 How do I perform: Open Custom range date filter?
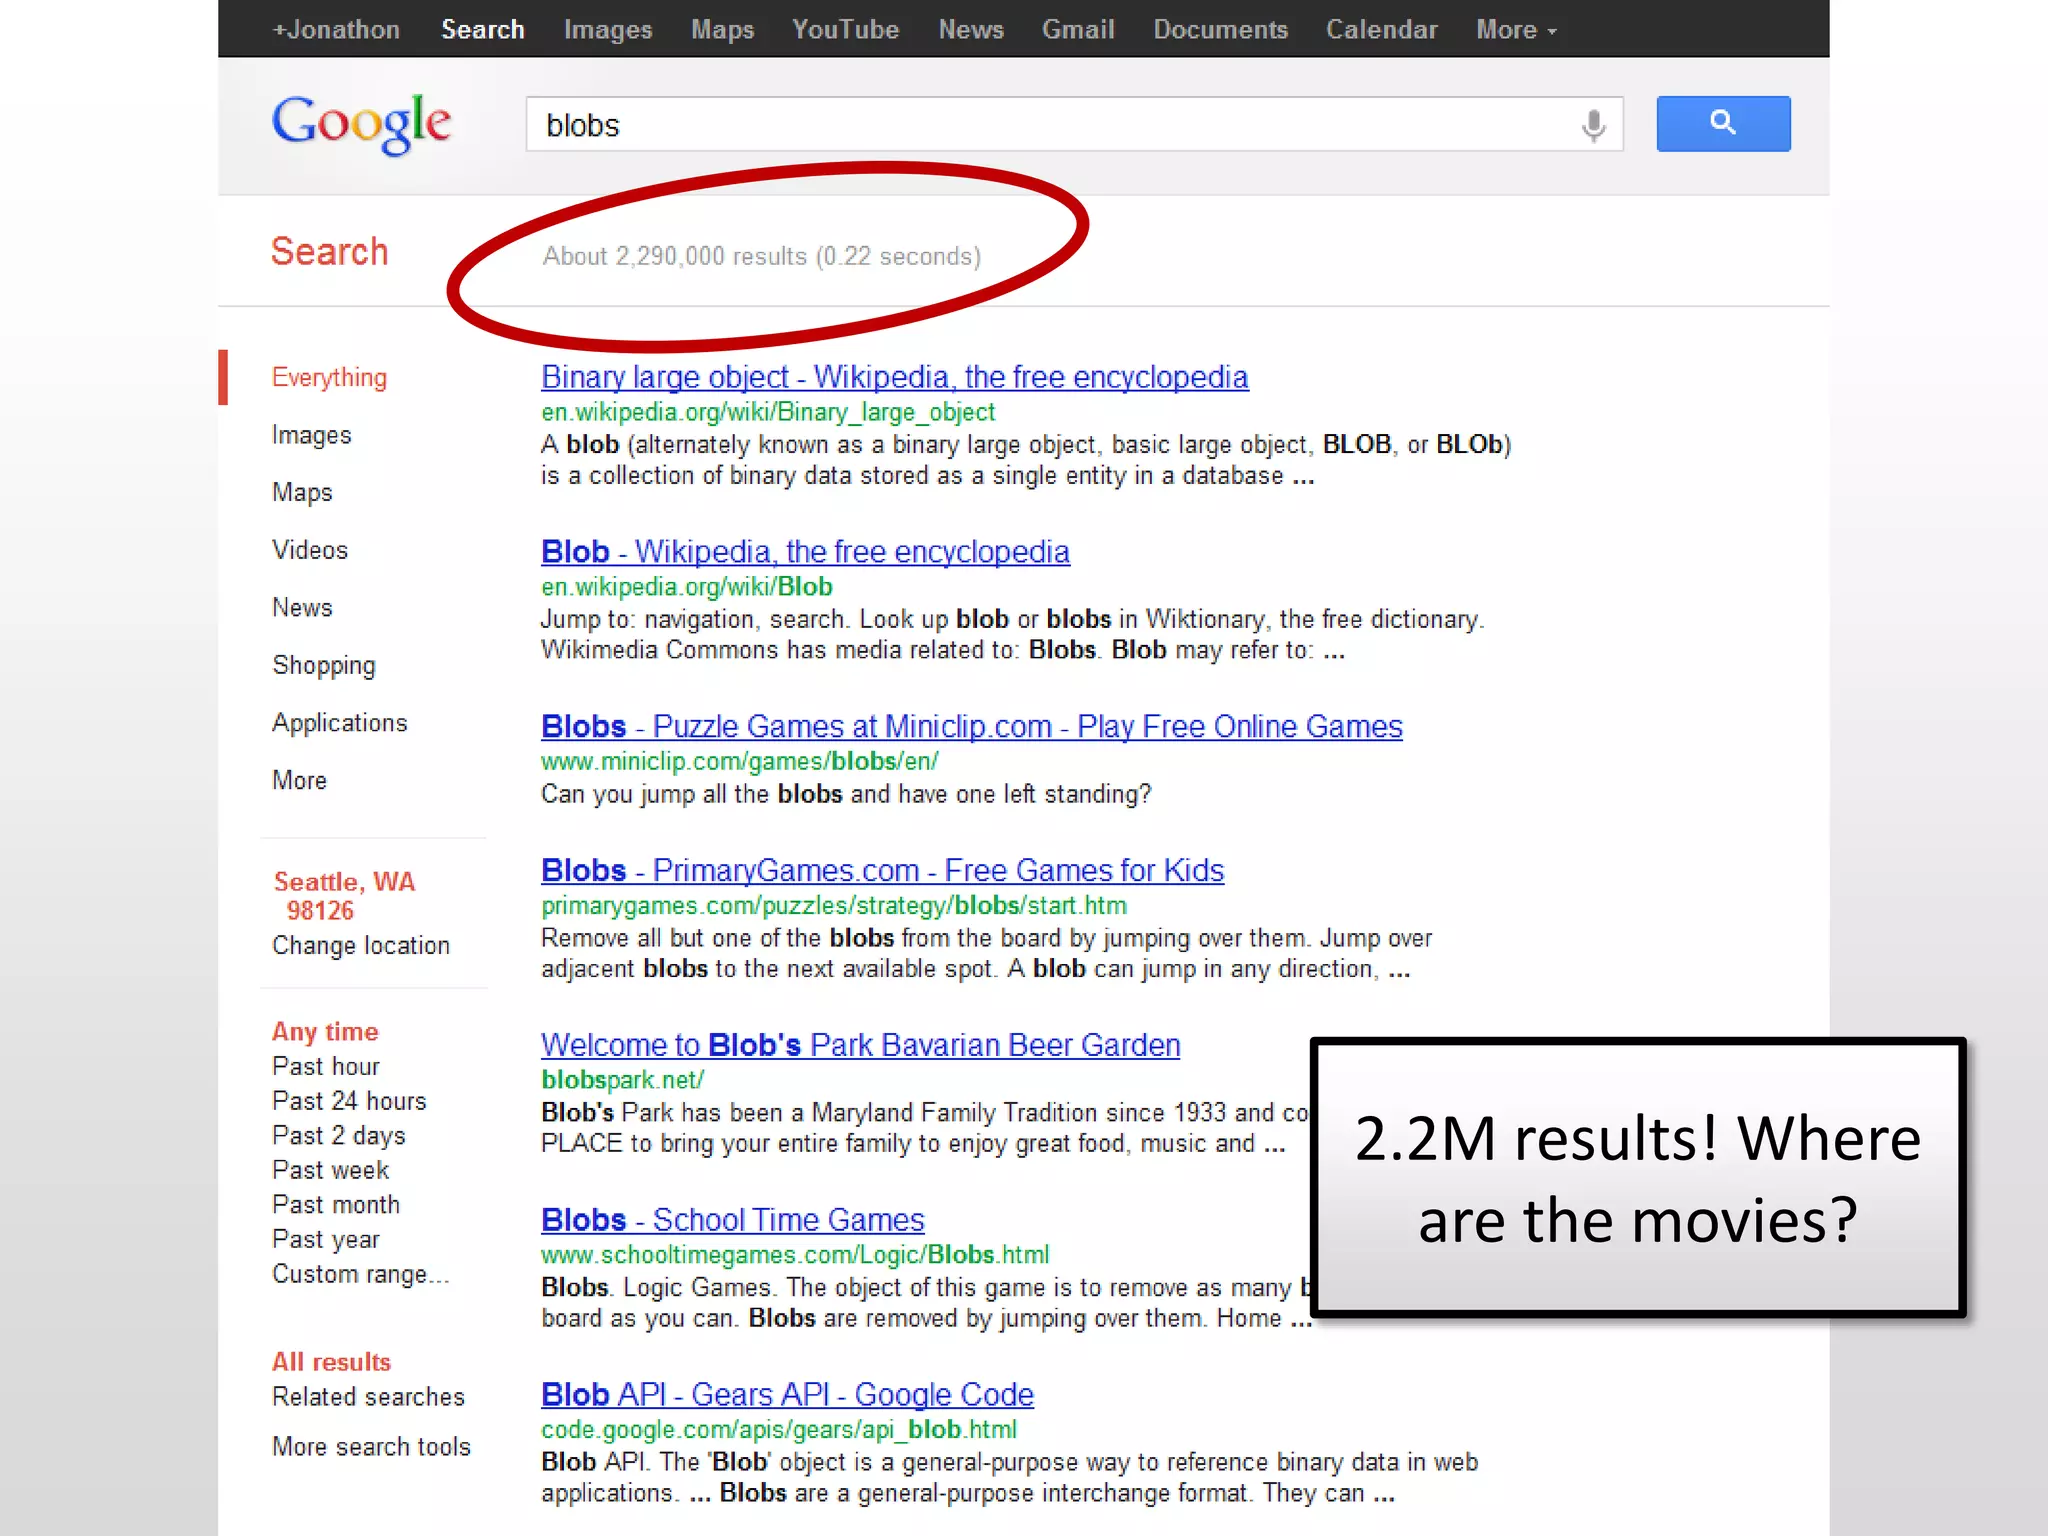pyautogui.click(x=361, y=1275)
